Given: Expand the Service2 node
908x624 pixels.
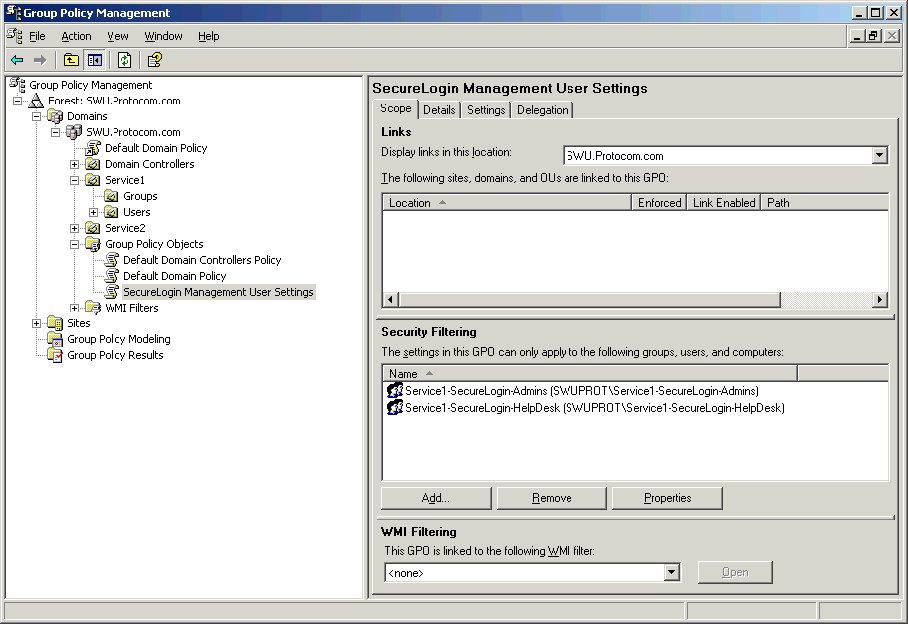Looking at the screenshot, I should coord(73,227).
